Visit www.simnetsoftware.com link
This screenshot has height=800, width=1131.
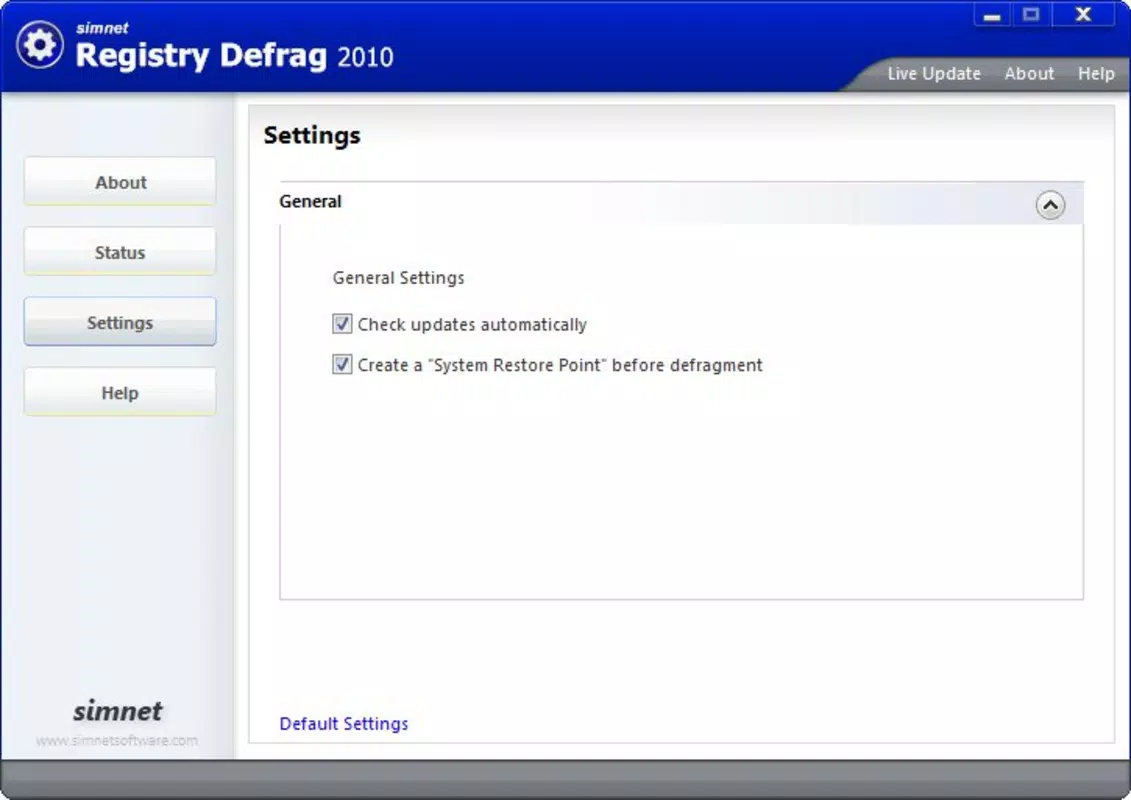117,740
